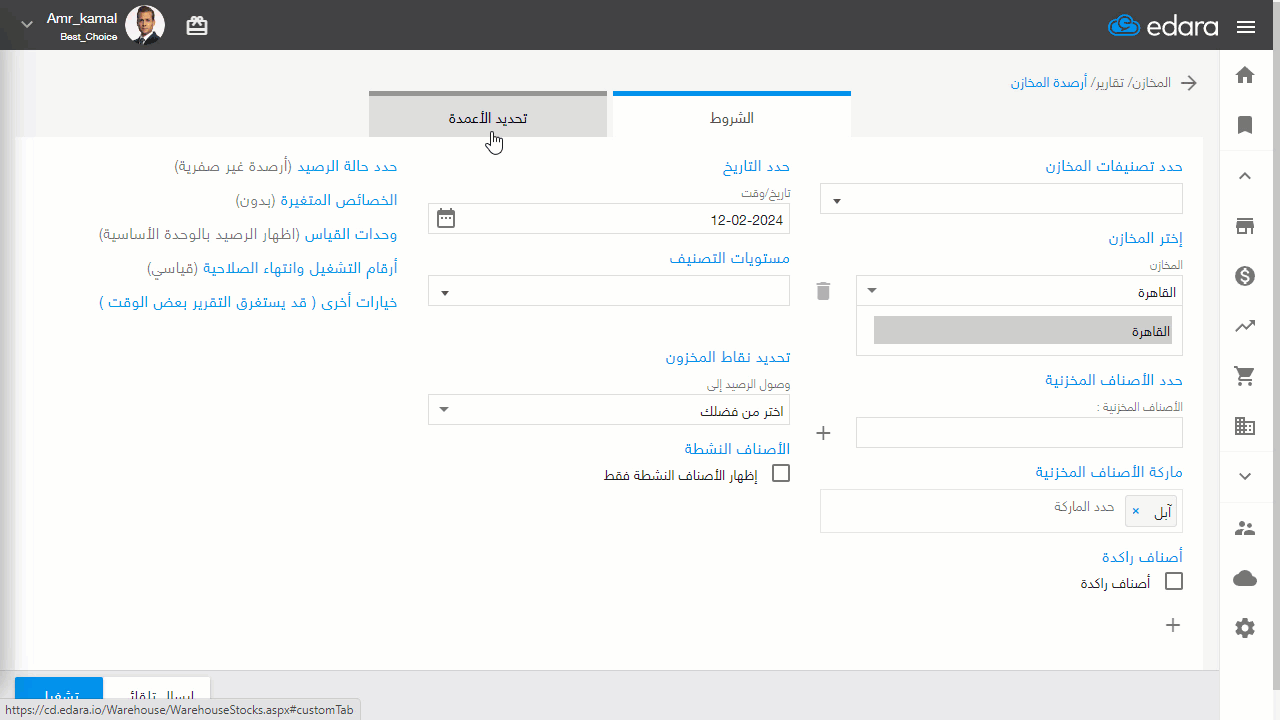1280x720 pixels.
Task: Open the calendar date picker icon
Action: point(446,218)
